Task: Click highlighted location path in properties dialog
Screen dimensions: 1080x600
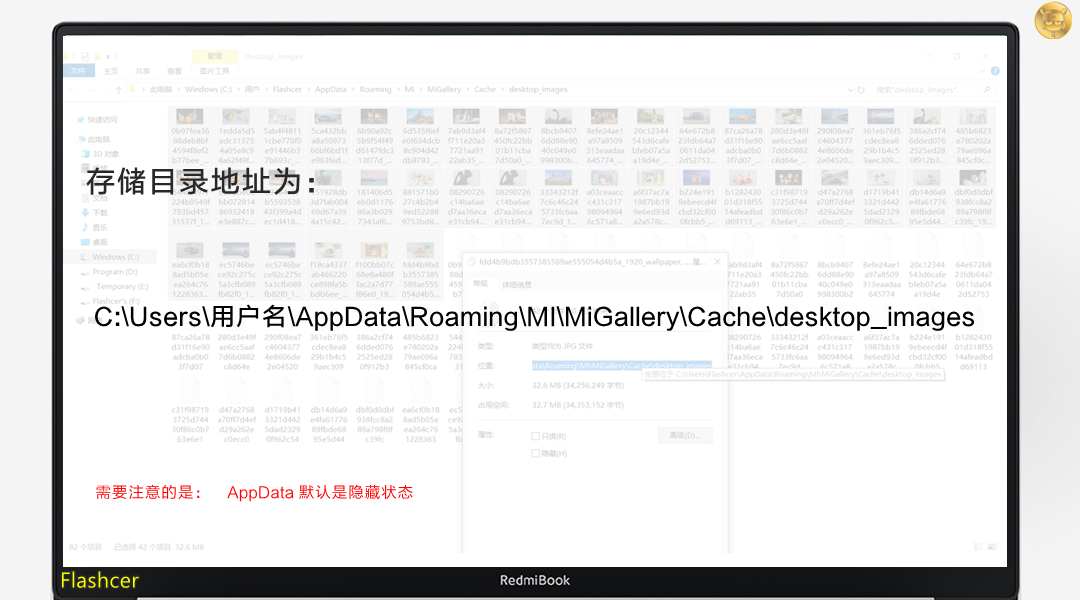Action: [621, 365]
